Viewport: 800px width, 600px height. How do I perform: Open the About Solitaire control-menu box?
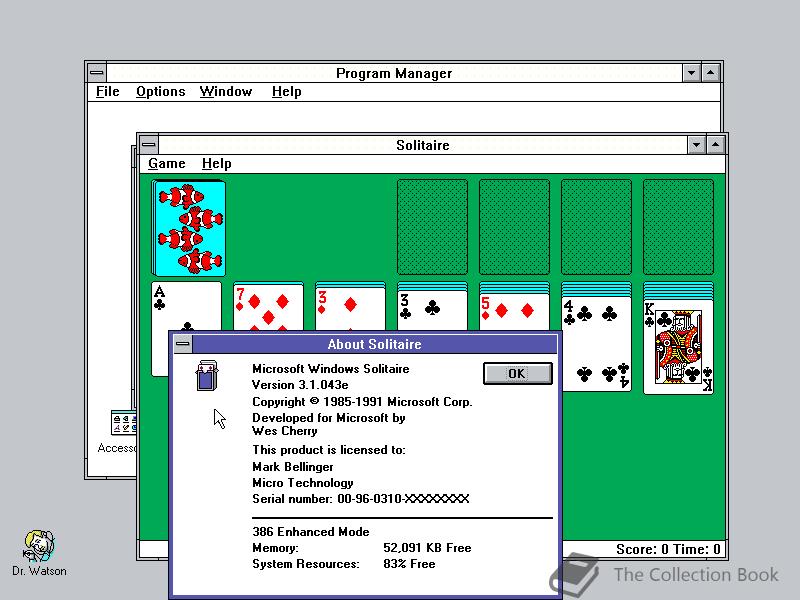click(x=183, y=344)
